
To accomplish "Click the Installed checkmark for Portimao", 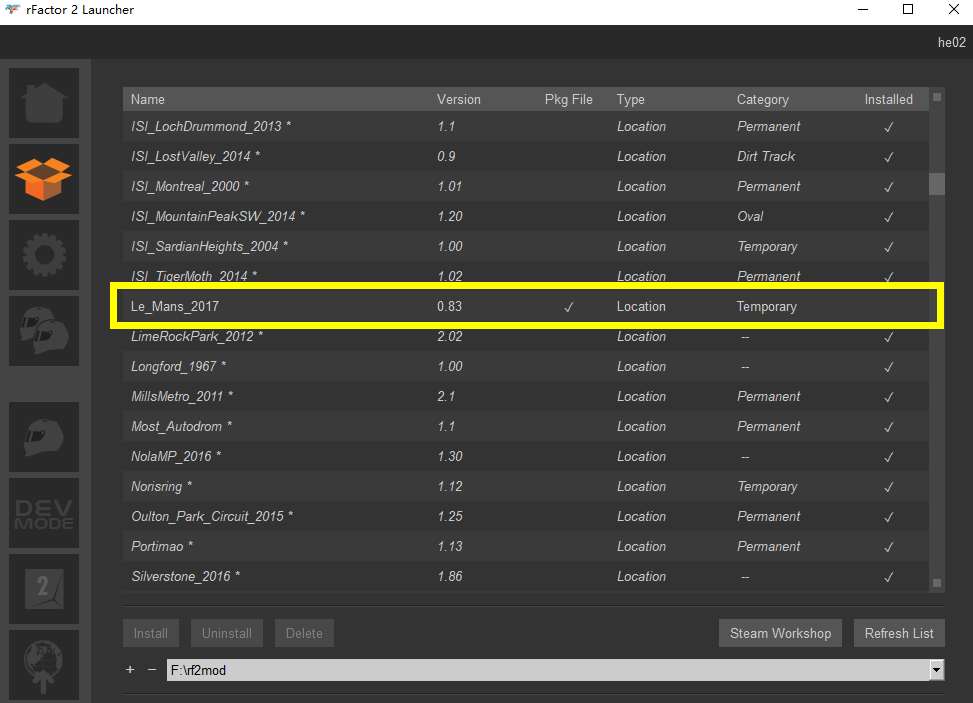I will 889,547.
